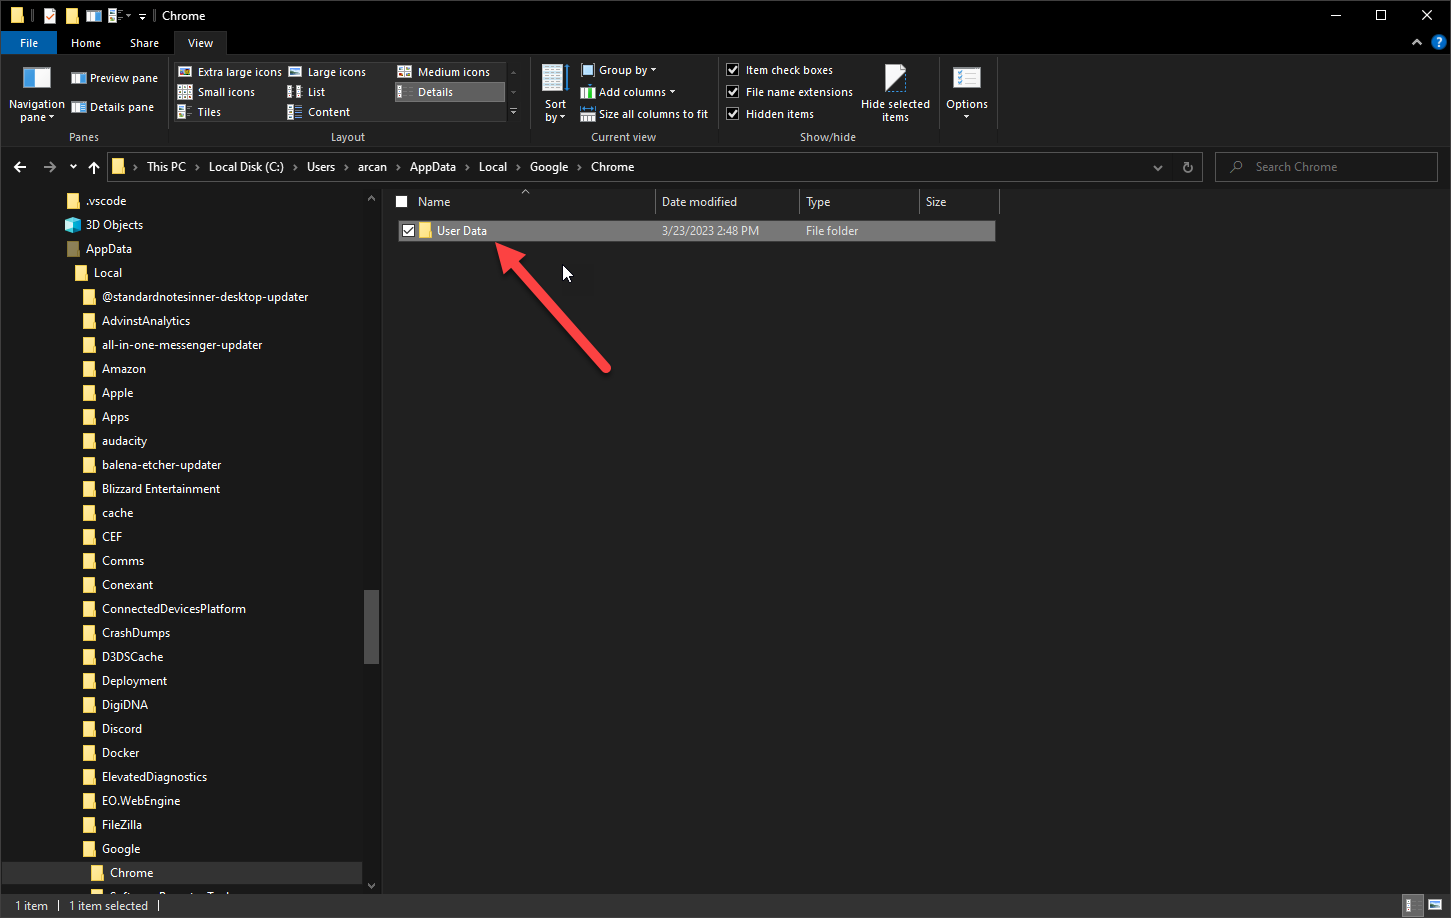Select Discord folder in navigation tree
1451x918 pixels.
122,729
